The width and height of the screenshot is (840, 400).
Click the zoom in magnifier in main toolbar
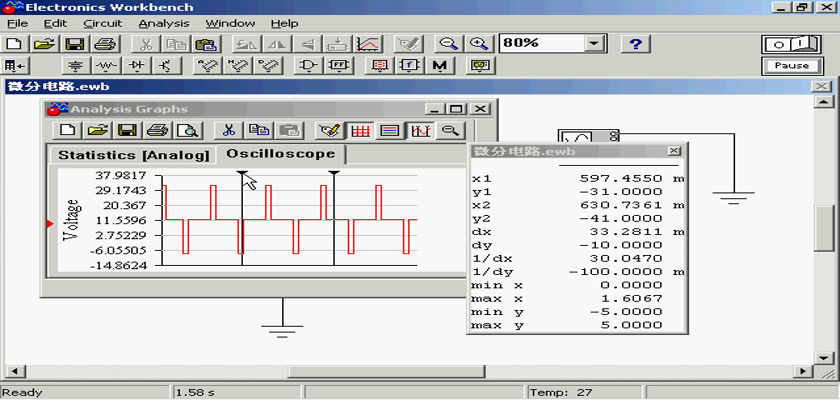coord(478,44)
